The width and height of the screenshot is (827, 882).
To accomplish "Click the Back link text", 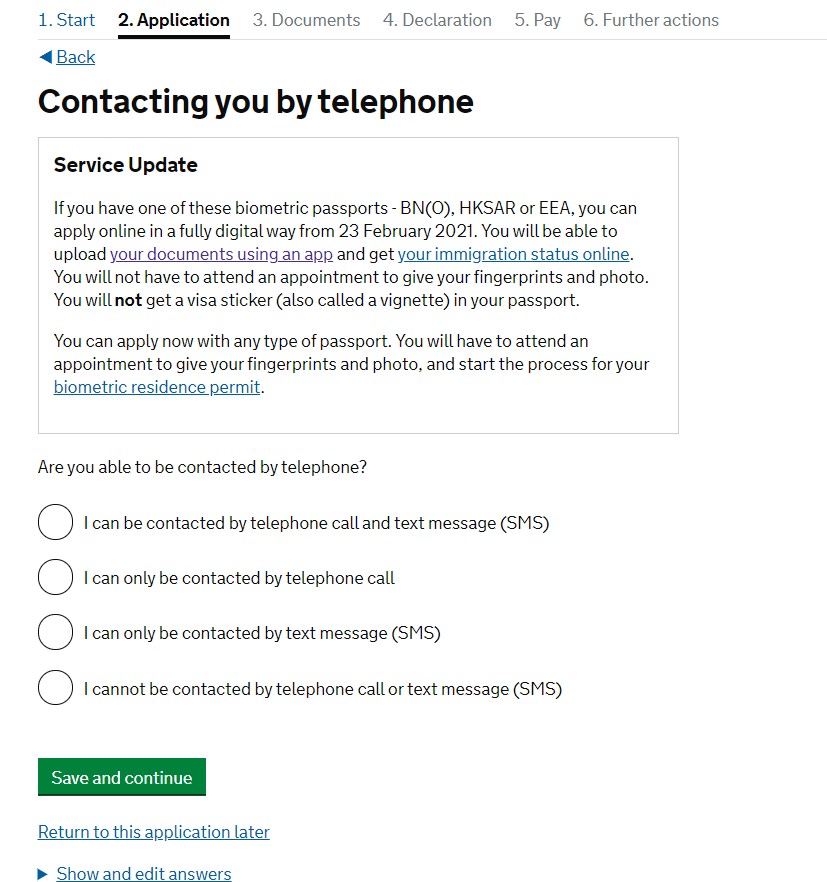I will (76, 57).
